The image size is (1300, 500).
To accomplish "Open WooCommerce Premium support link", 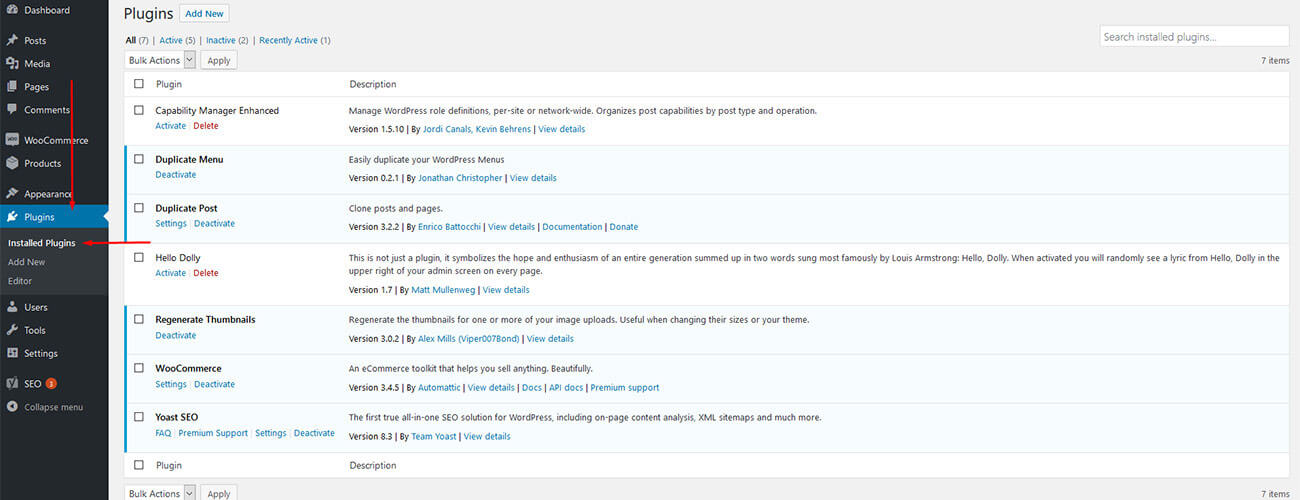I will tap(625, 388).
